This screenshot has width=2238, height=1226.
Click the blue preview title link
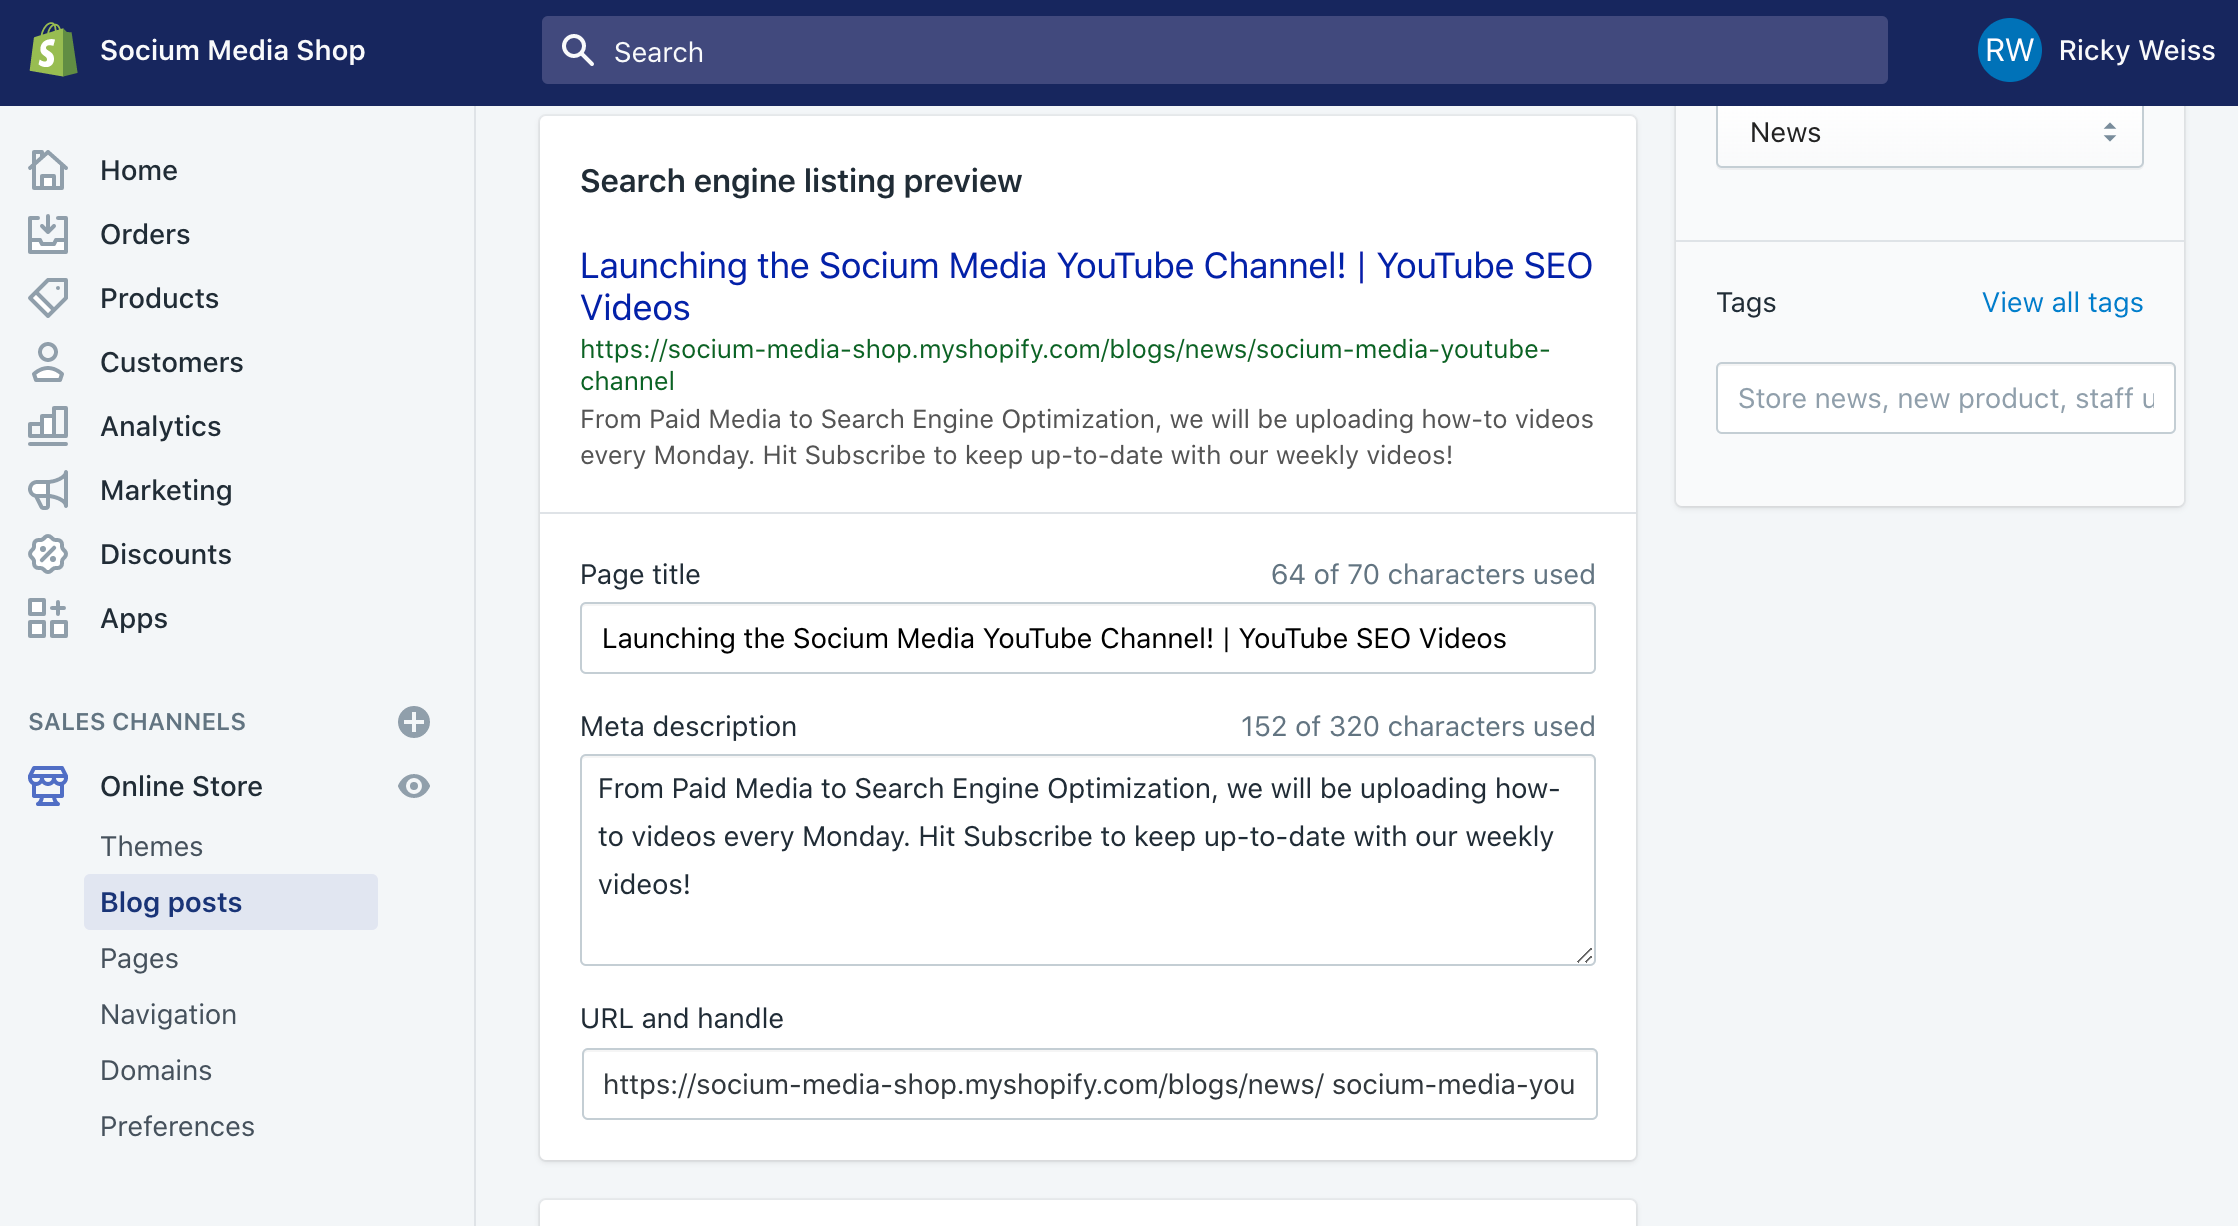[x=1086, y=286]
